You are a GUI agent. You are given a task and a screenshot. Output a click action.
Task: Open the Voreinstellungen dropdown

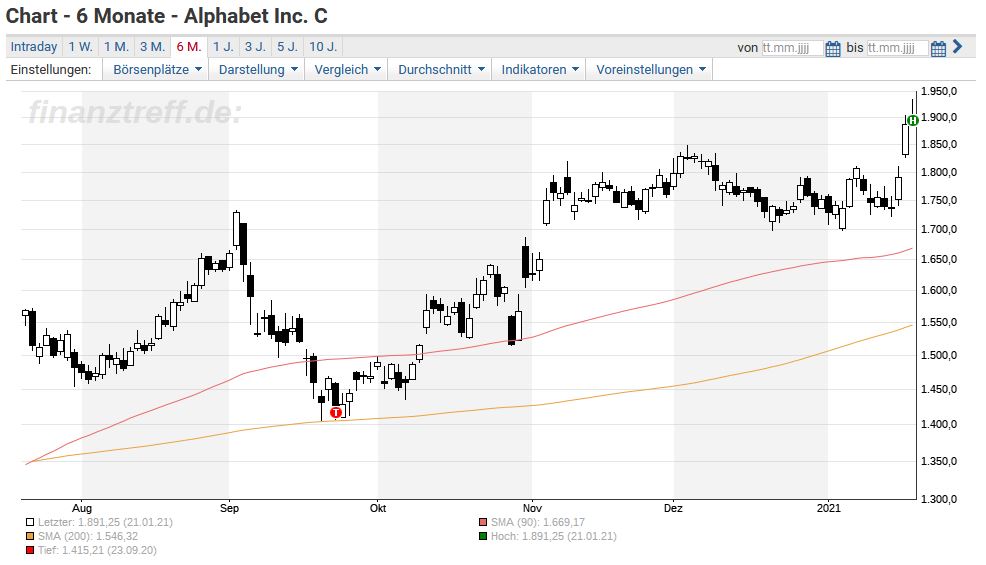coord(650,70)
